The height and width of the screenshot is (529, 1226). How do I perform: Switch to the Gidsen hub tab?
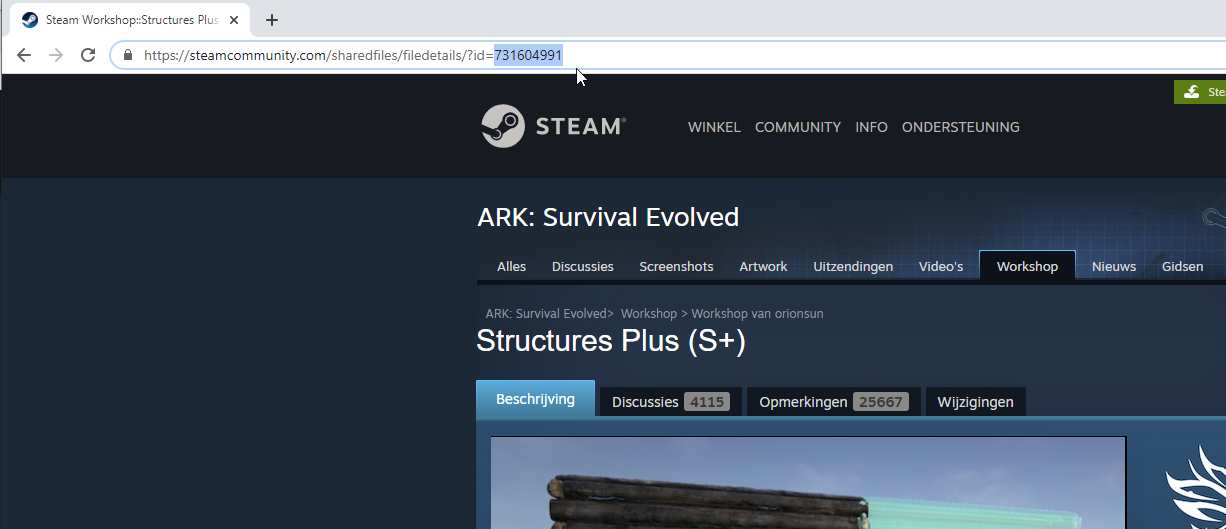pos(1182,266)
